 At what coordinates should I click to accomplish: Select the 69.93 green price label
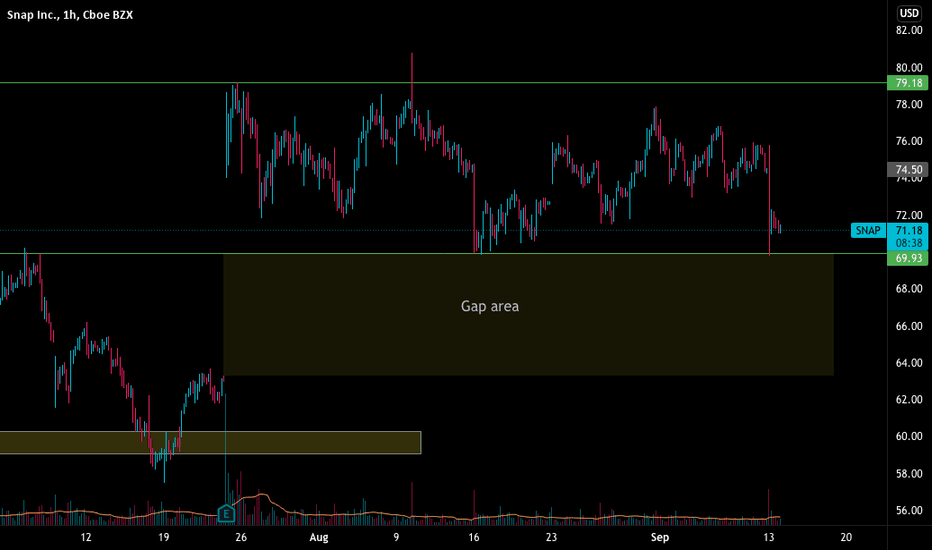908,258
